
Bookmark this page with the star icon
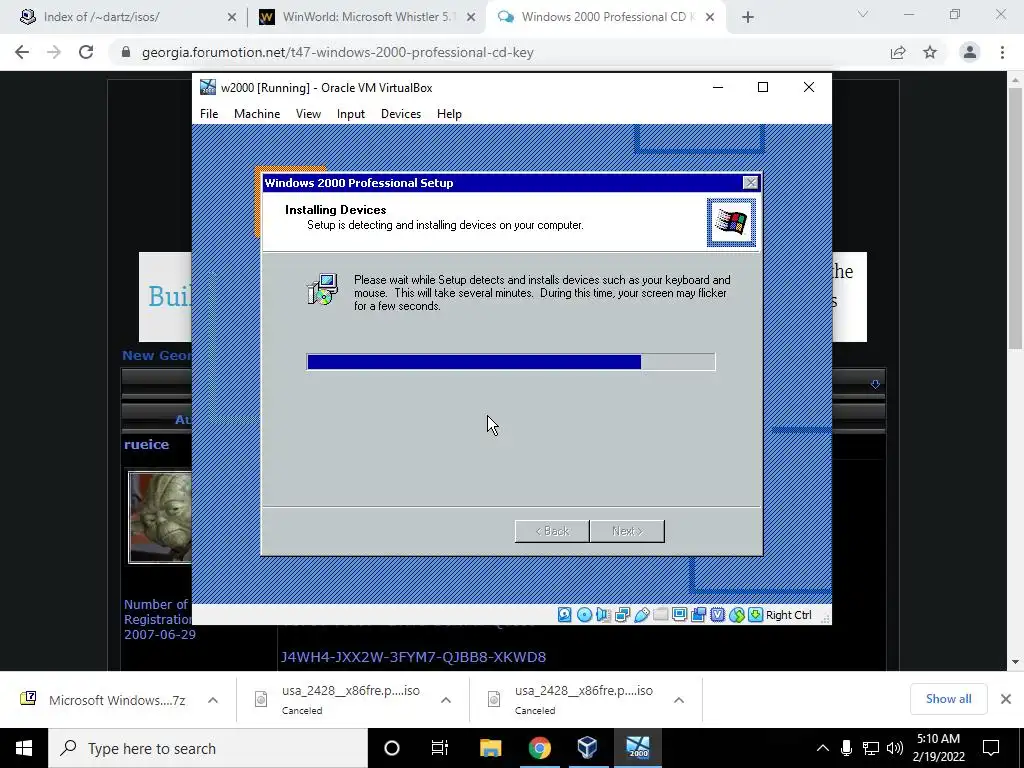coord(930,52)
